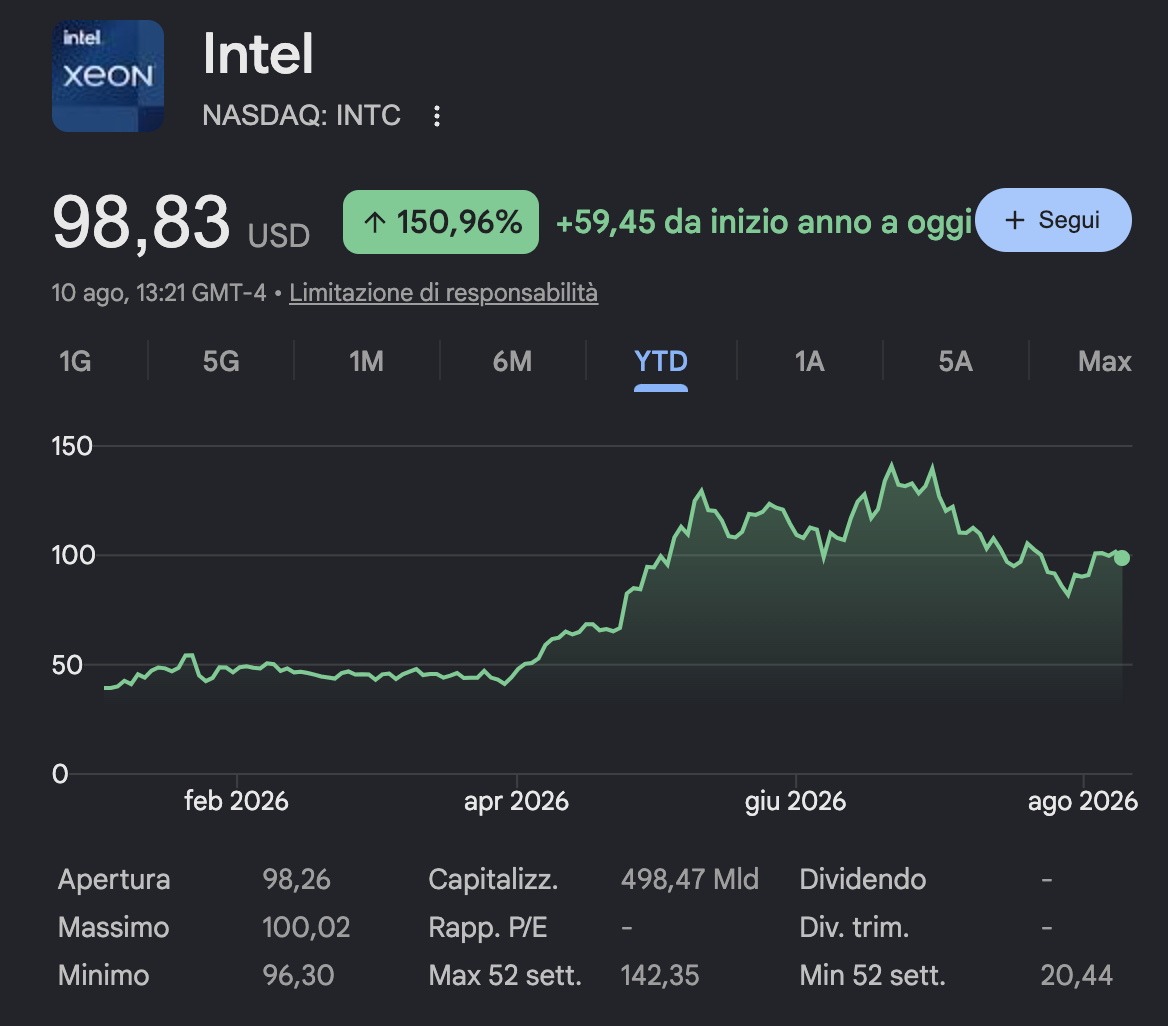Click the Dividendo label
Image resolution: width=1168 pixels, height=1026 pixels.
[863, 879]
